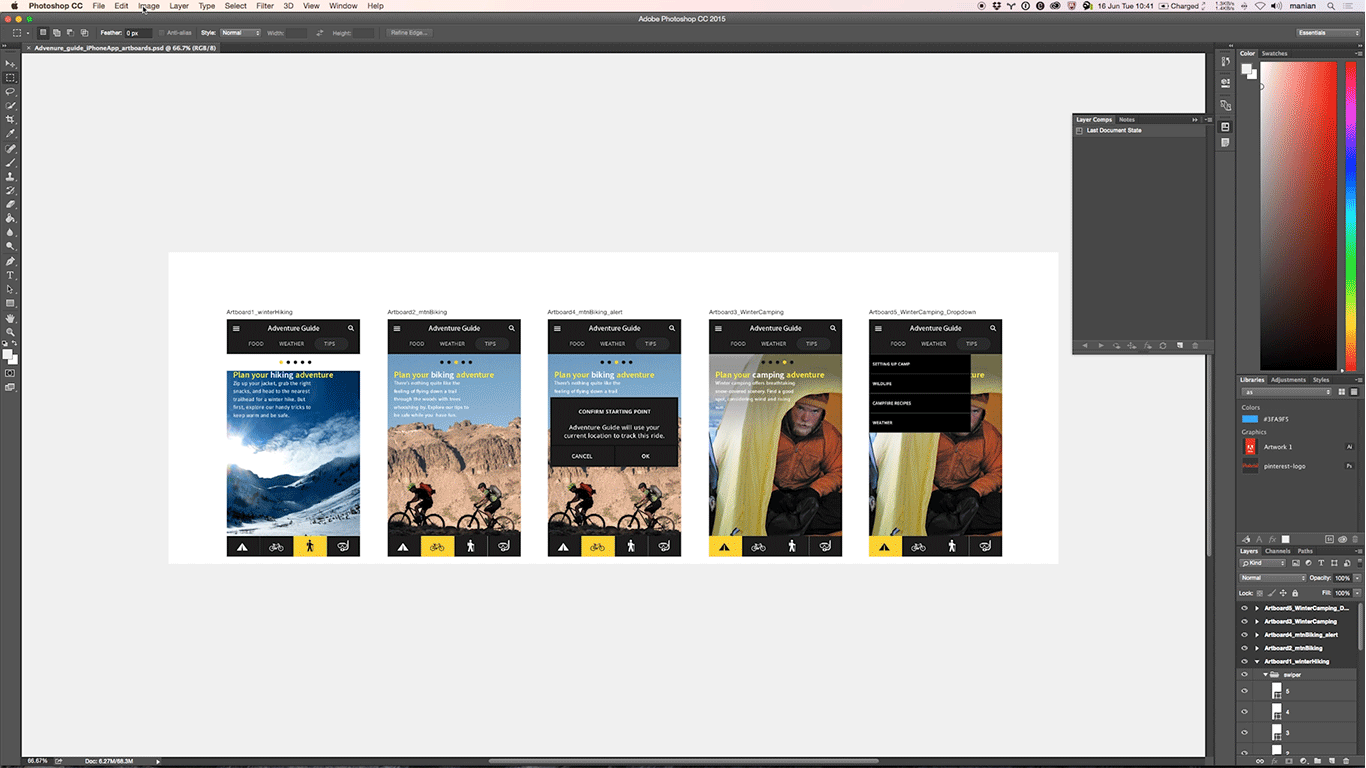
Task: Select the Lasso tool
Action: tap(11, 91)
